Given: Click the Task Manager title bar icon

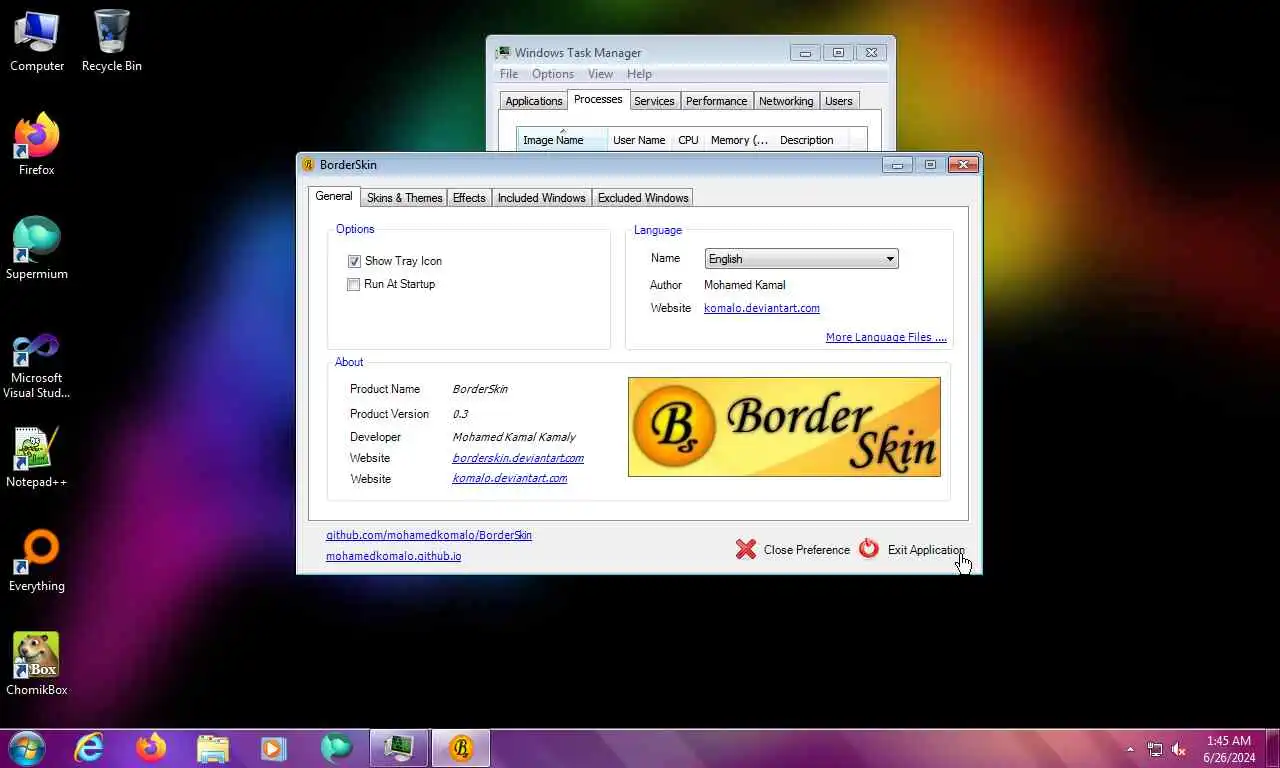Looking at the screenshot, I should pyautogui.click(x=504, y=53).
